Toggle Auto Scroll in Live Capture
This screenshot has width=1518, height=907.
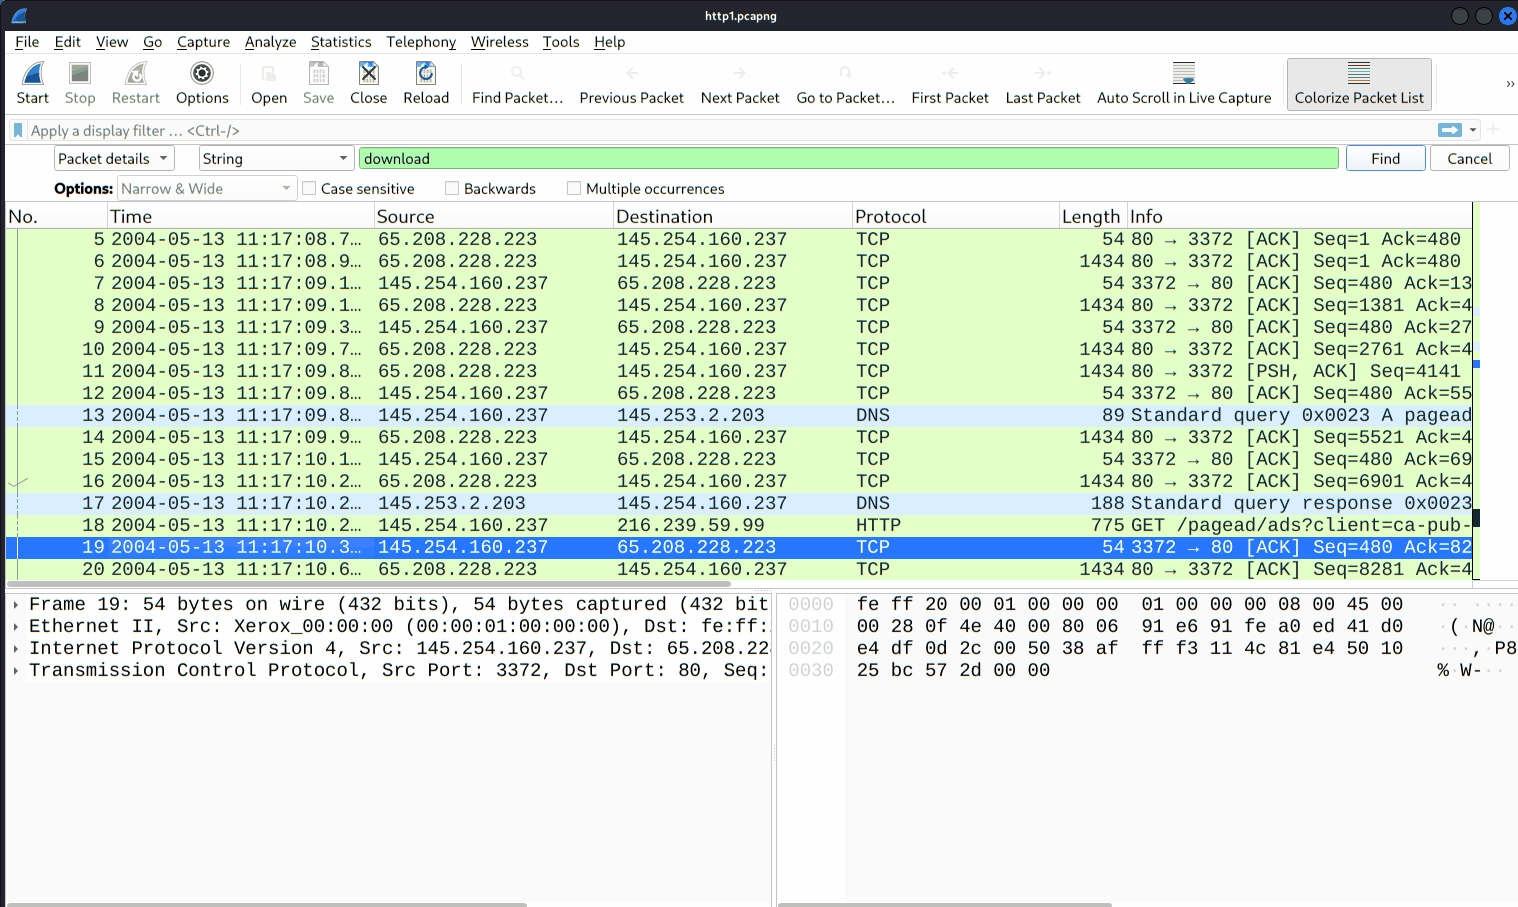pos(1183,74)
